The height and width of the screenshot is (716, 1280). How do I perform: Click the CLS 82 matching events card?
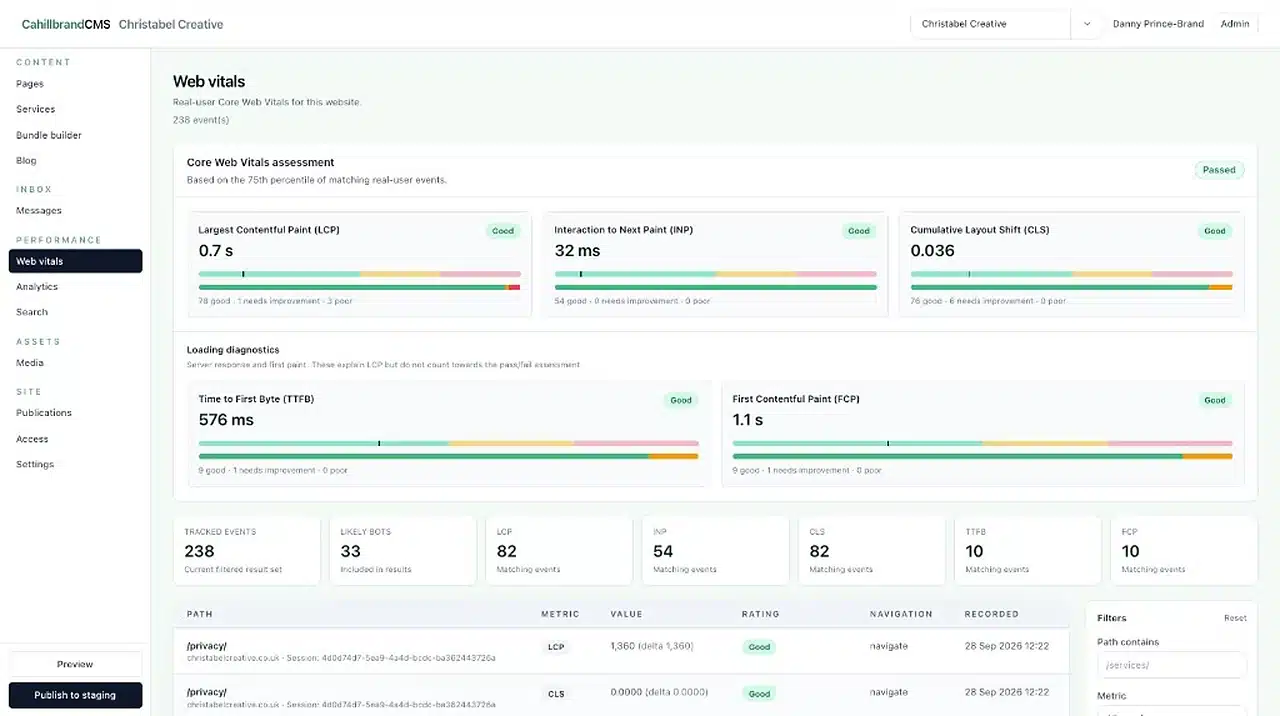tap(871, 551)
